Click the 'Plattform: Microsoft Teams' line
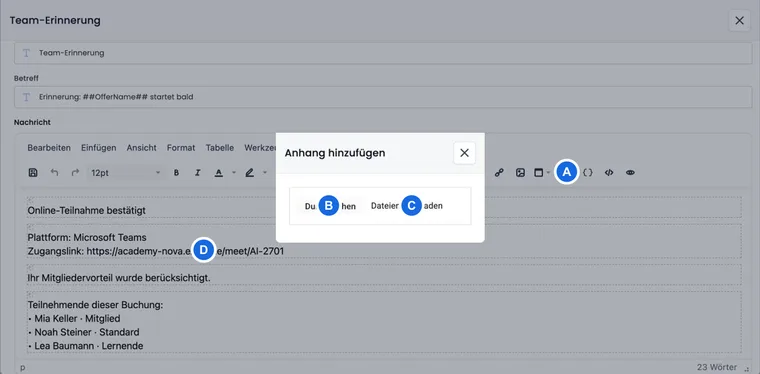 click(87, 237)
